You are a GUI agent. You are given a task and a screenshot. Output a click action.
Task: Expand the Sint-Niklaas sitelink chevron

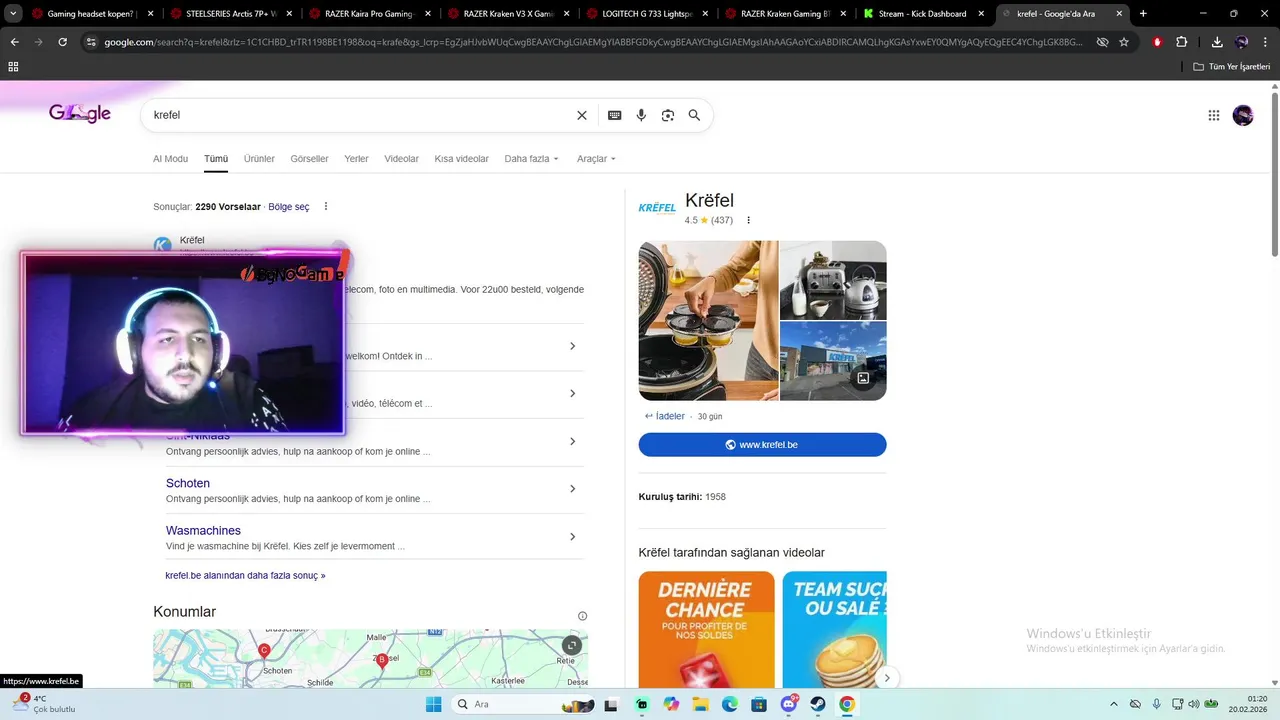click(x=572, y=441)
